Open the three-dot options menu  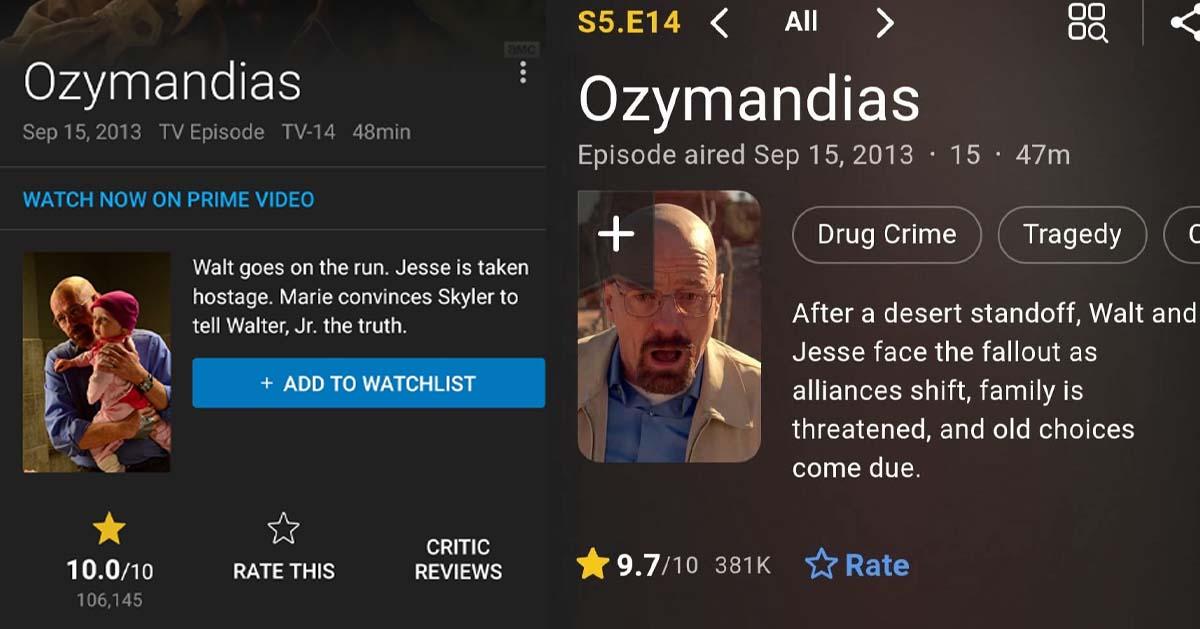pyautogui.click(x=522, y=72)
